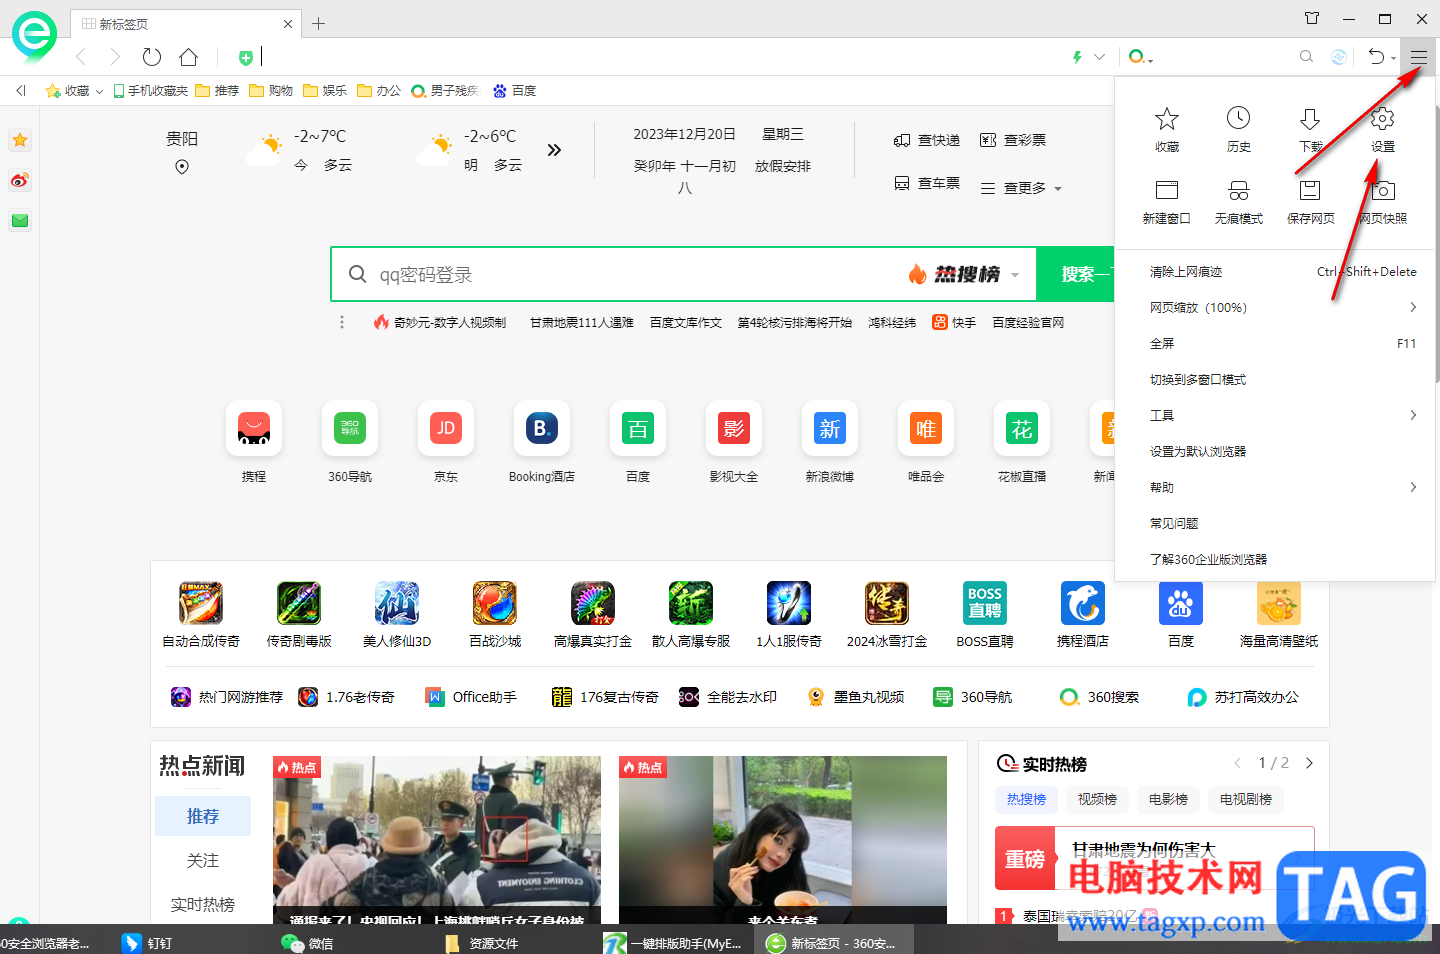Image resolution: width=1440 pixels, height=954 pixels.
Task: Switch to the 视频榜 tab
Action: click(x=1097, y=799)
